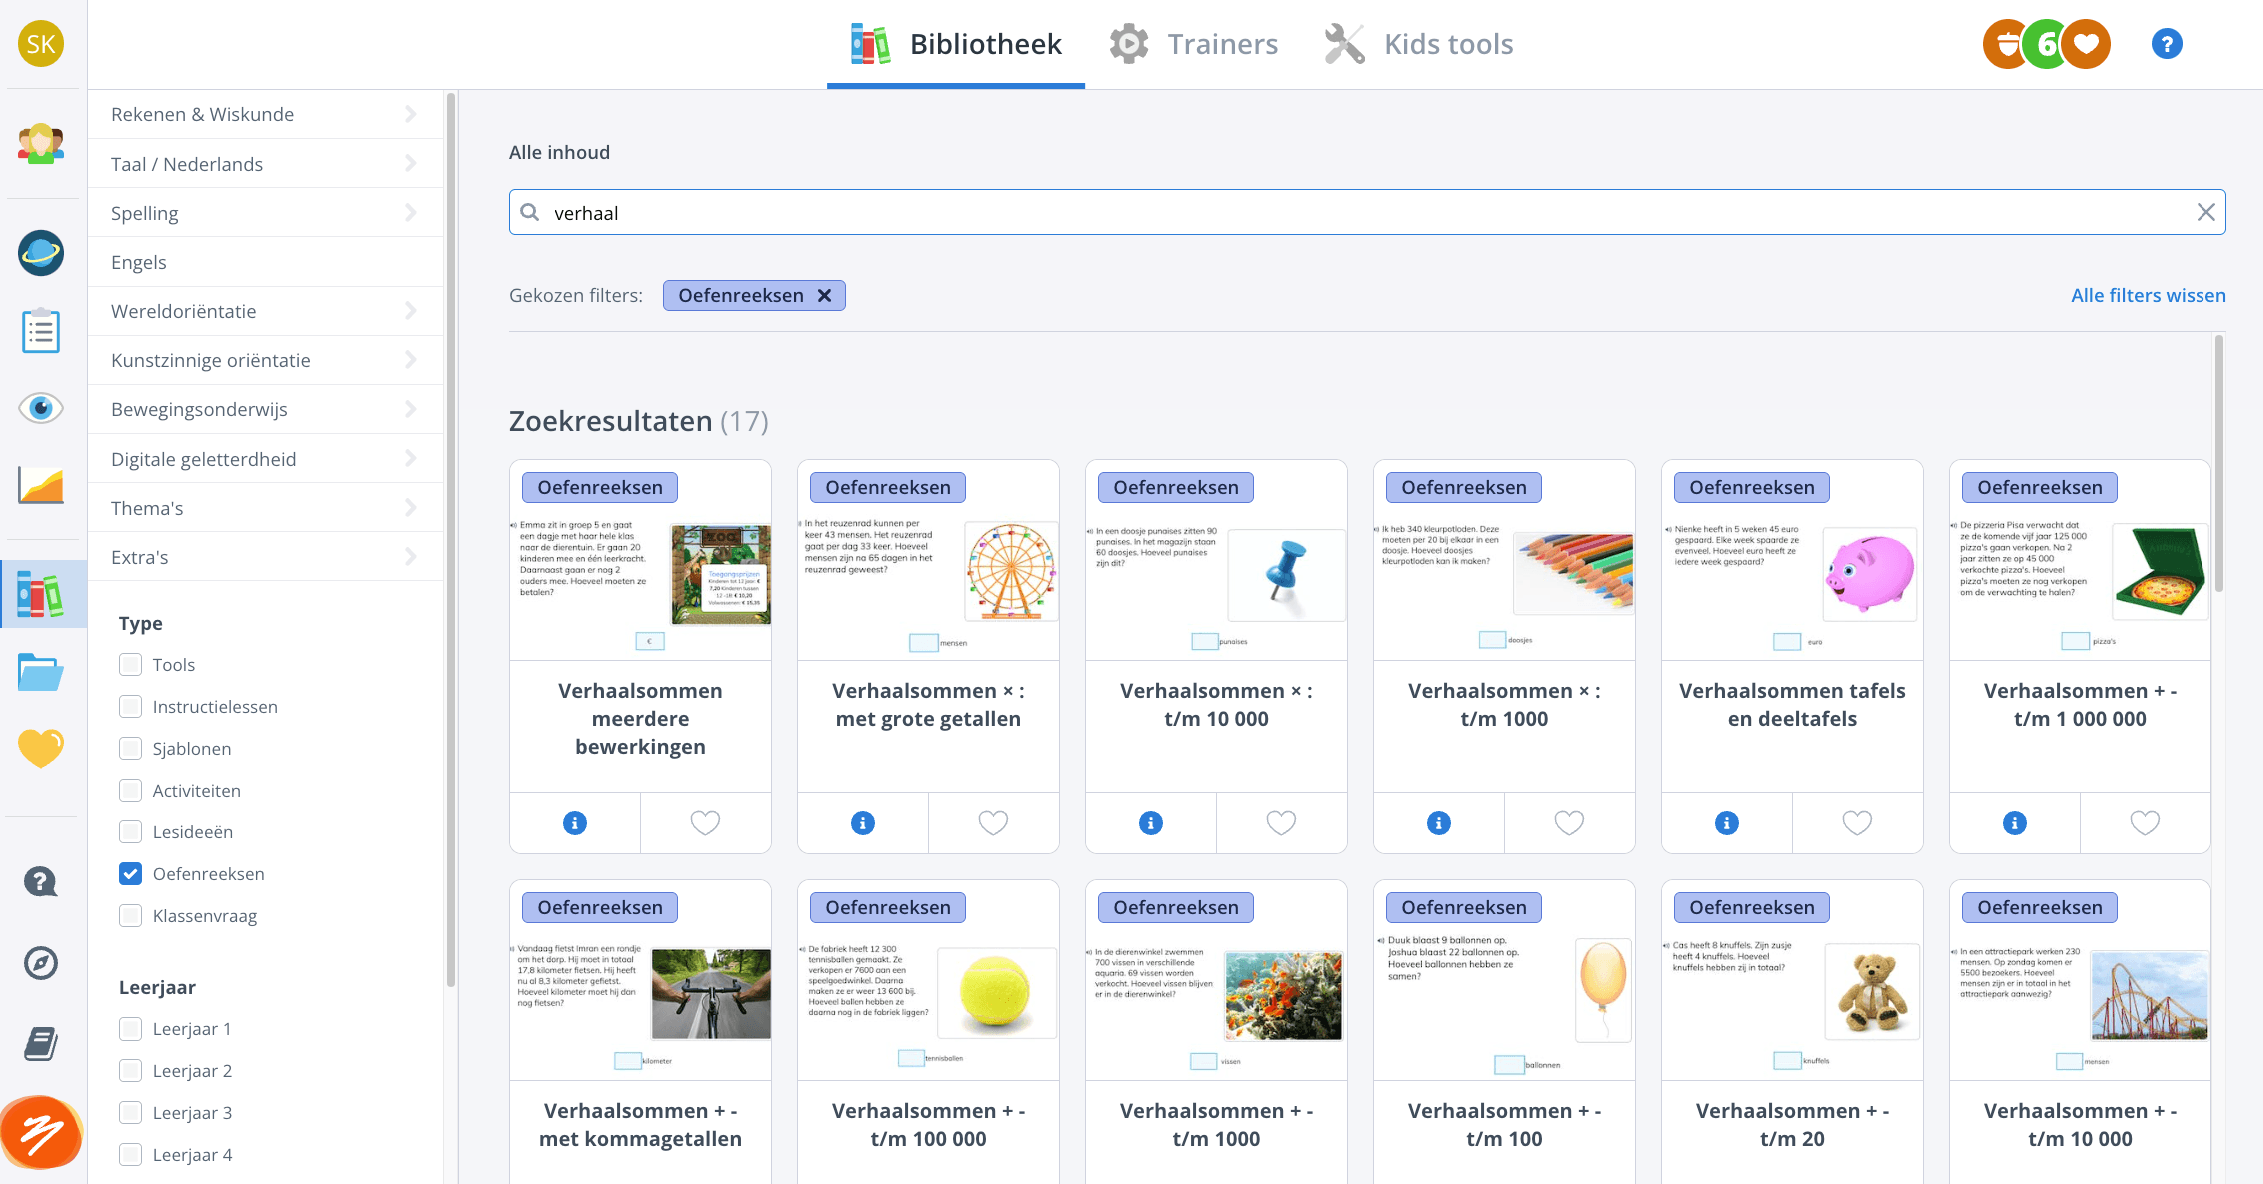The height and width of the screenshot is (1184, 2263).
Task: Enable the Klassenvraag checkbox
Action: click(x=130, y=916)
